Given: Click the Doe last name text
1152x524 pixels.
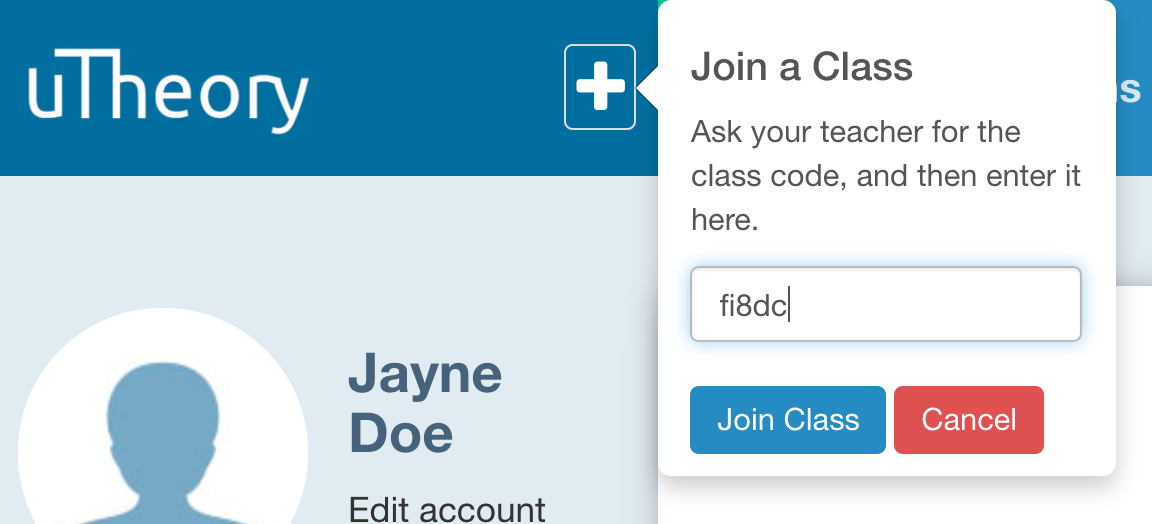Looking at the screenshot, I should [400, 432].
